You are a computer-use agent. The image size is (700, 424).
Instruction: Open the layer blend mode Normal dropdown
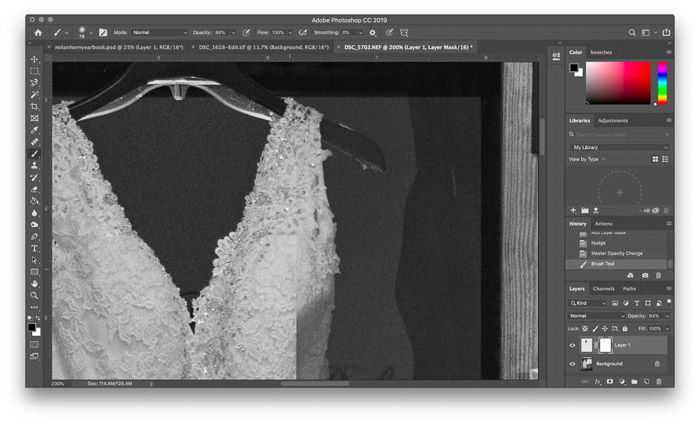pyautogui.click(x=596, y=316)
